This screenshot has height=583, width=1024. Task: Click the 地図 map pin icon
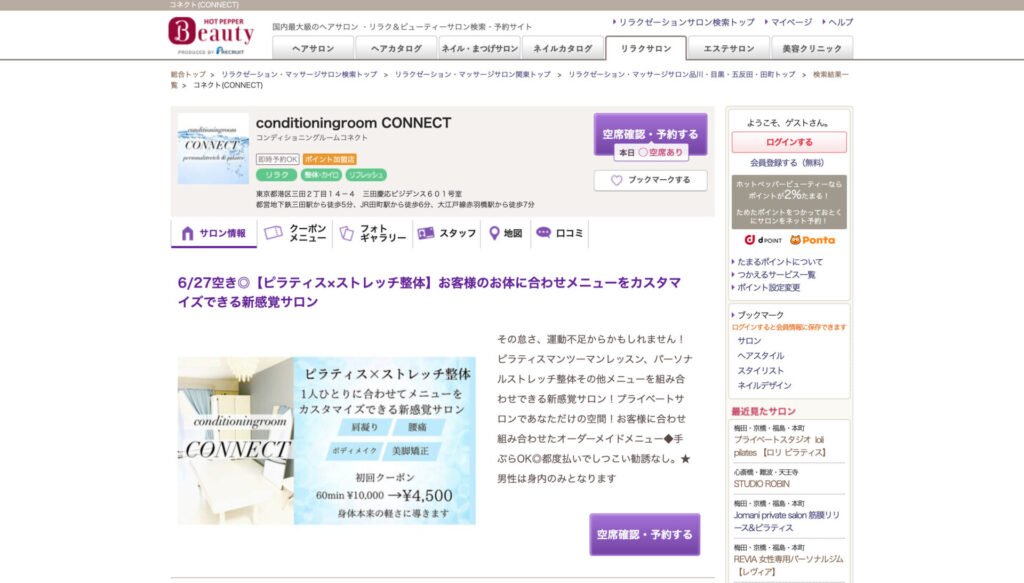pyautogui.click(x=494, y=233)
